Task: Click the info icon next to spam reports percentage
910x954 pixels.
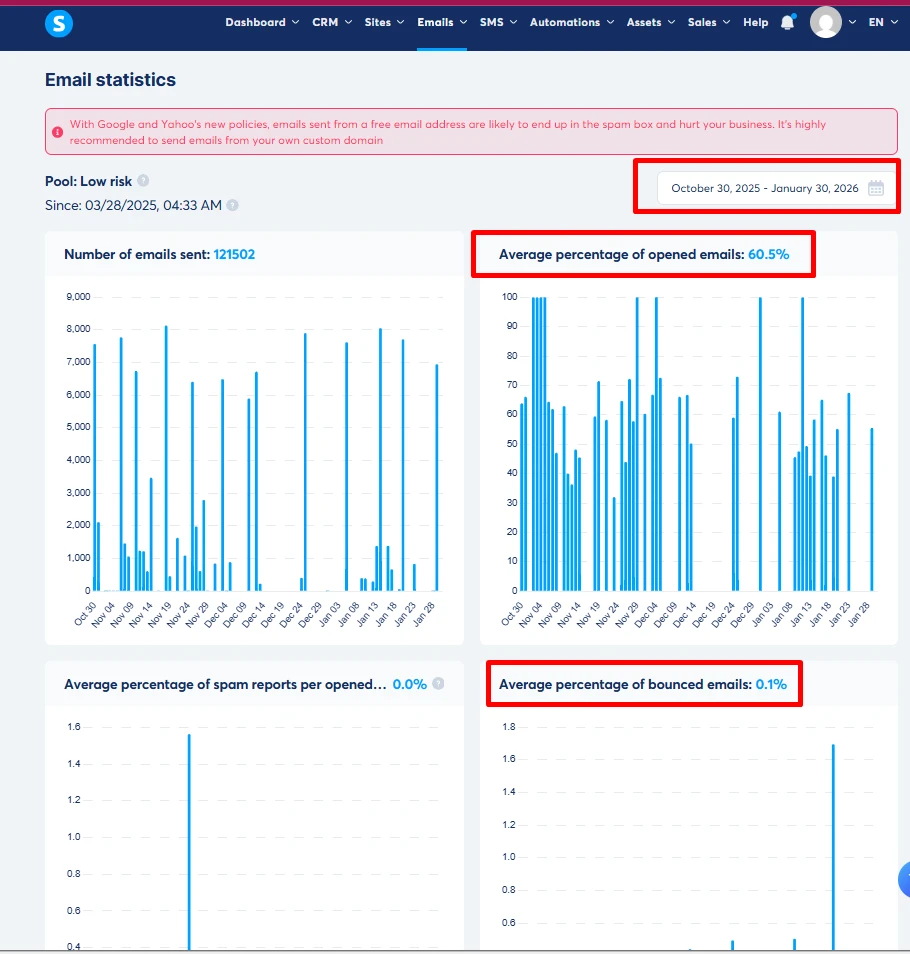Action: coord(437,684)
